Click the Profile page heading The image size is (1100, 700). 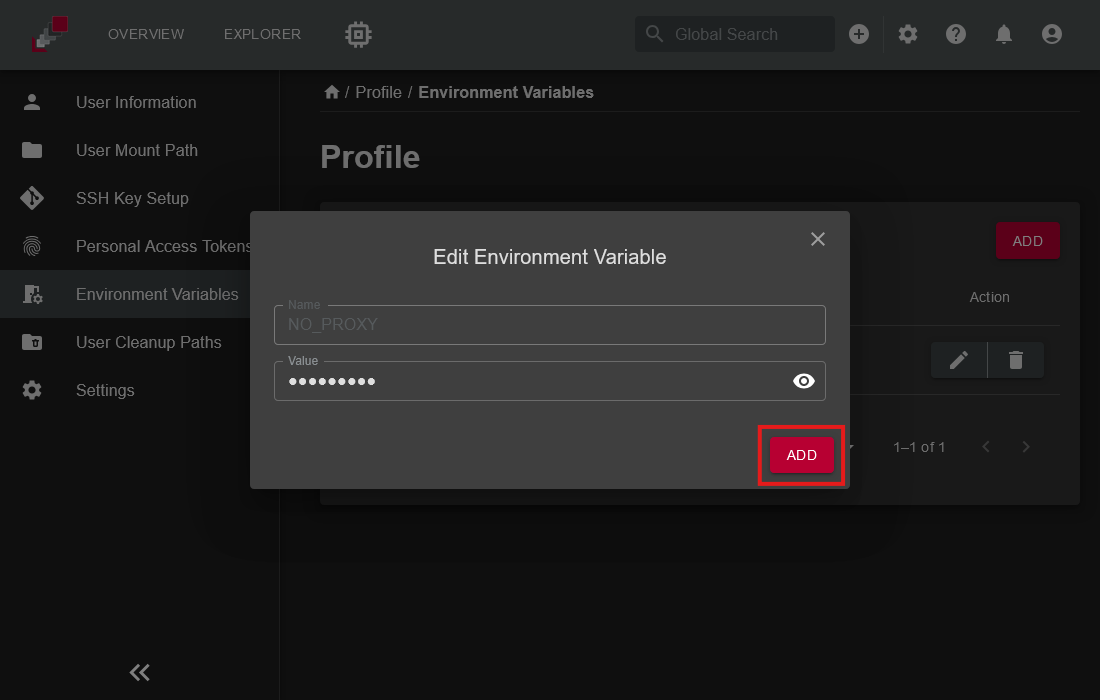point(370,157)
